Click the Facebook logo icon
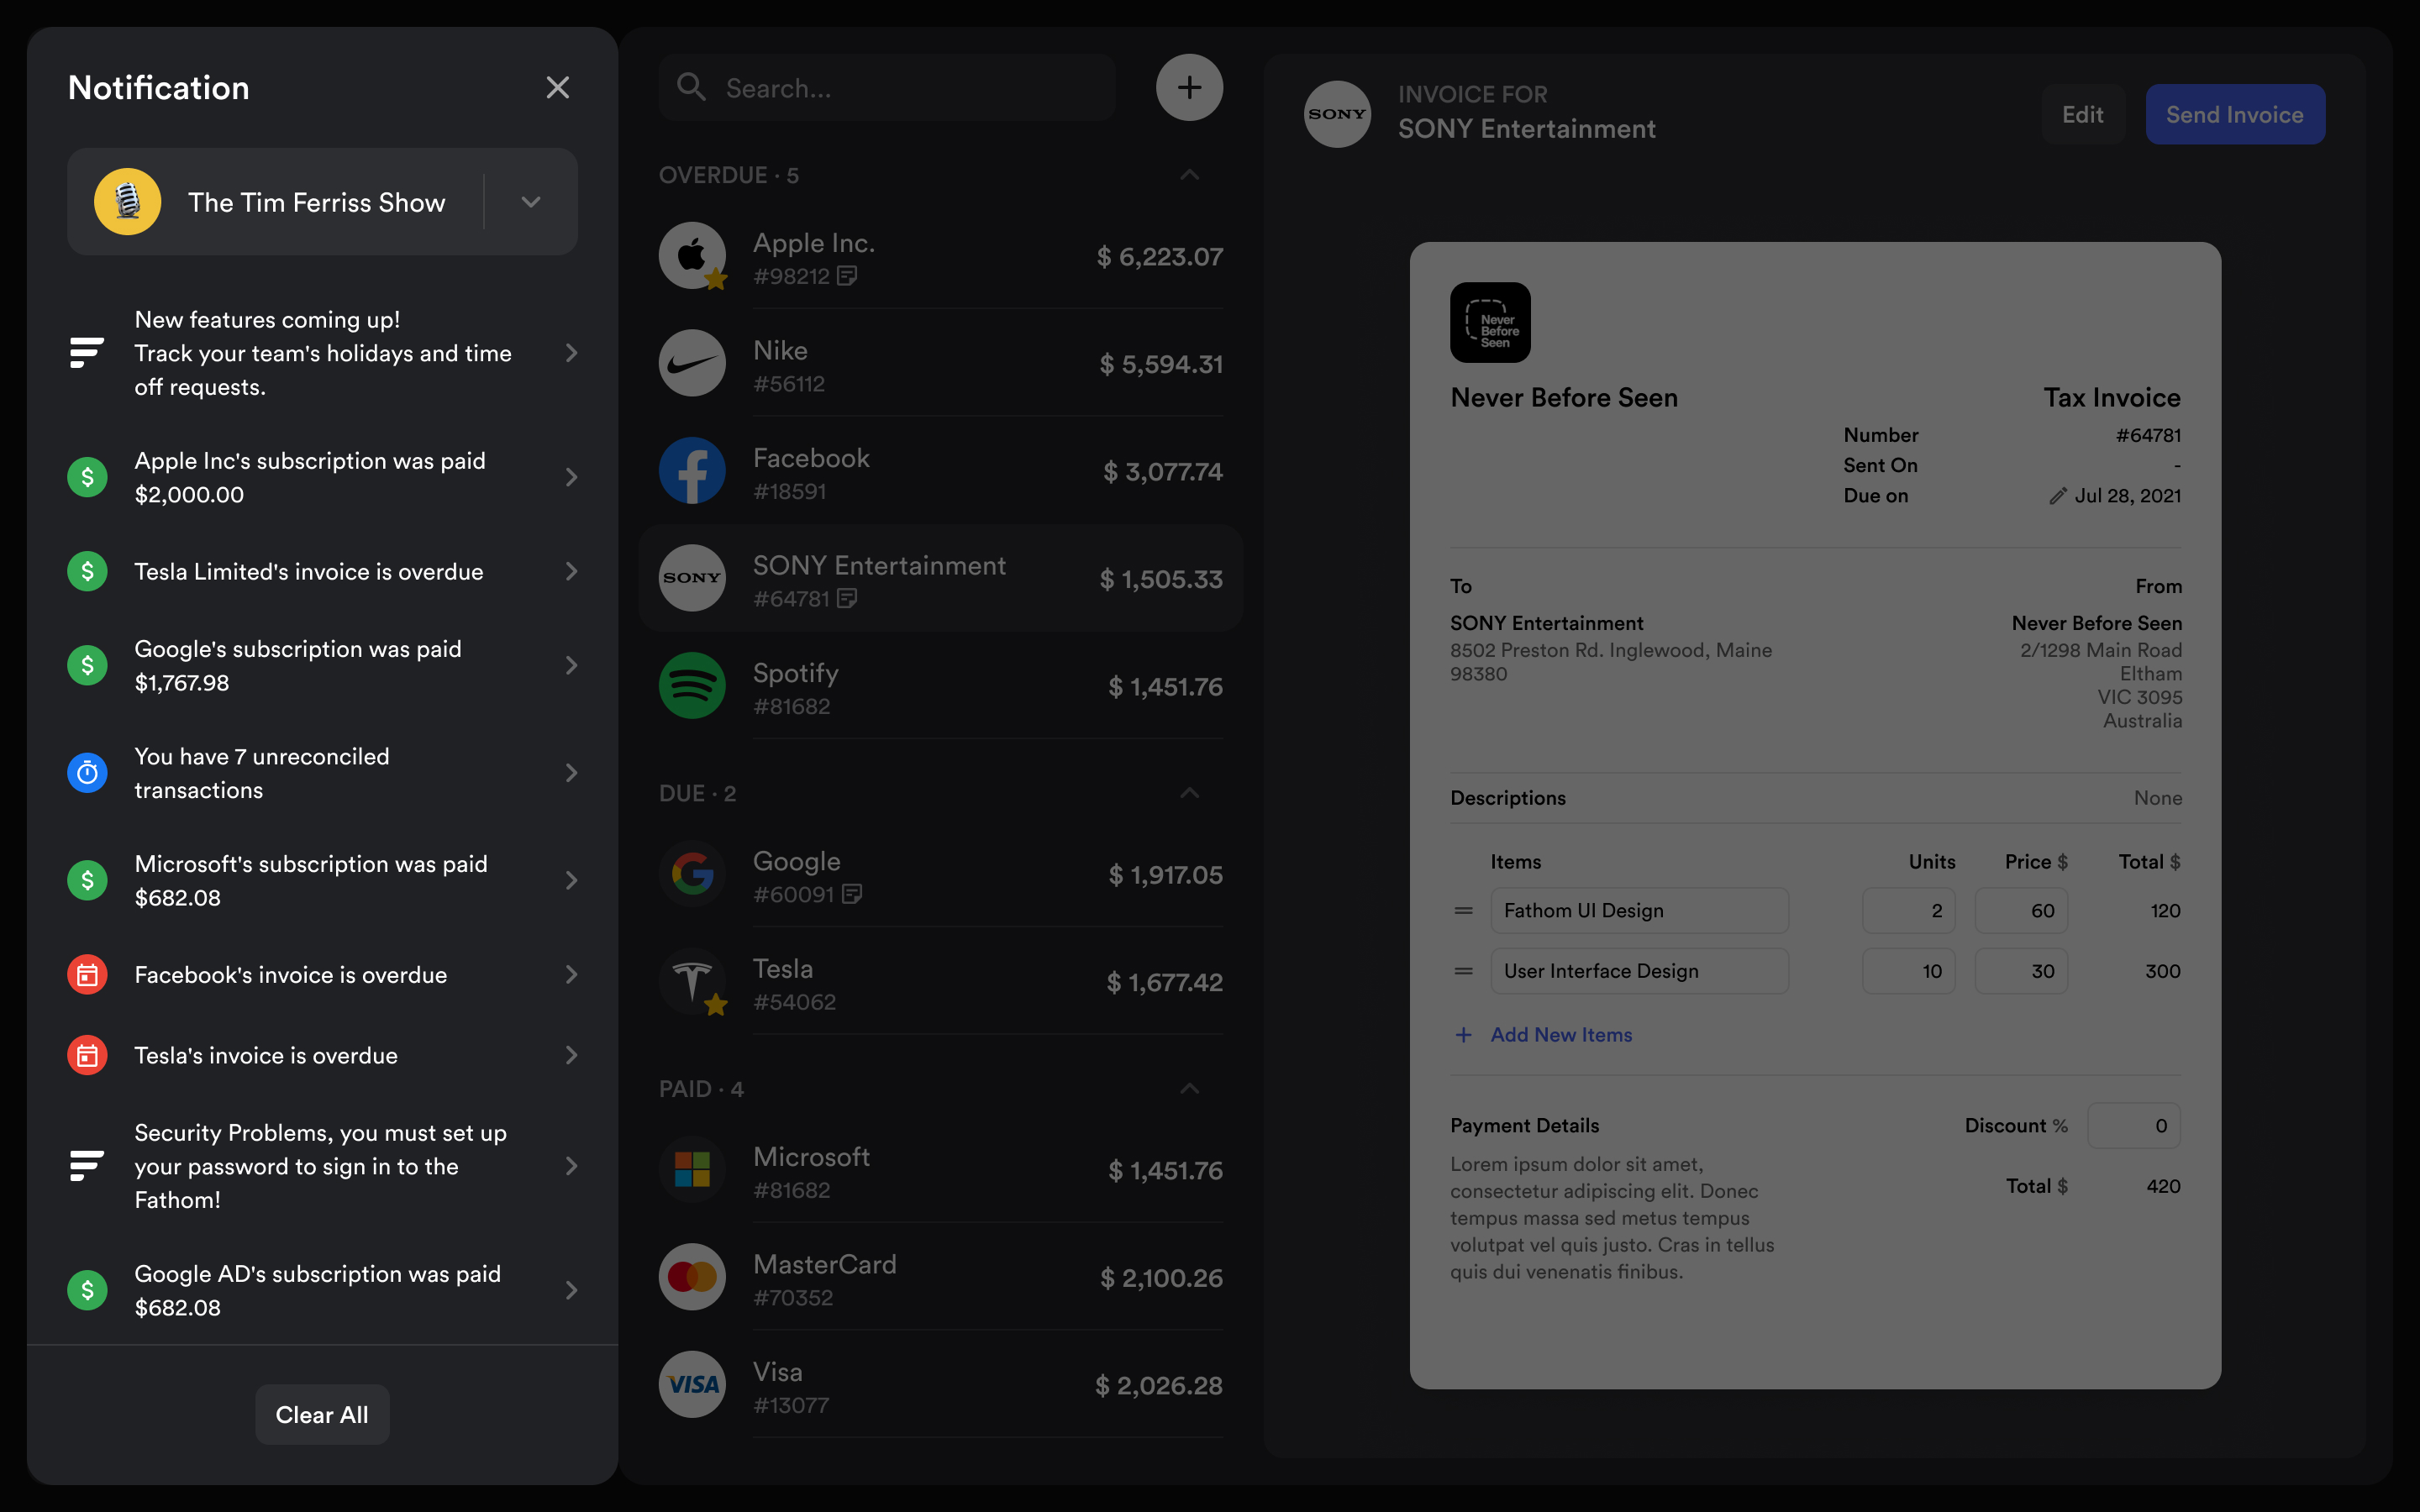 (692, 471)
